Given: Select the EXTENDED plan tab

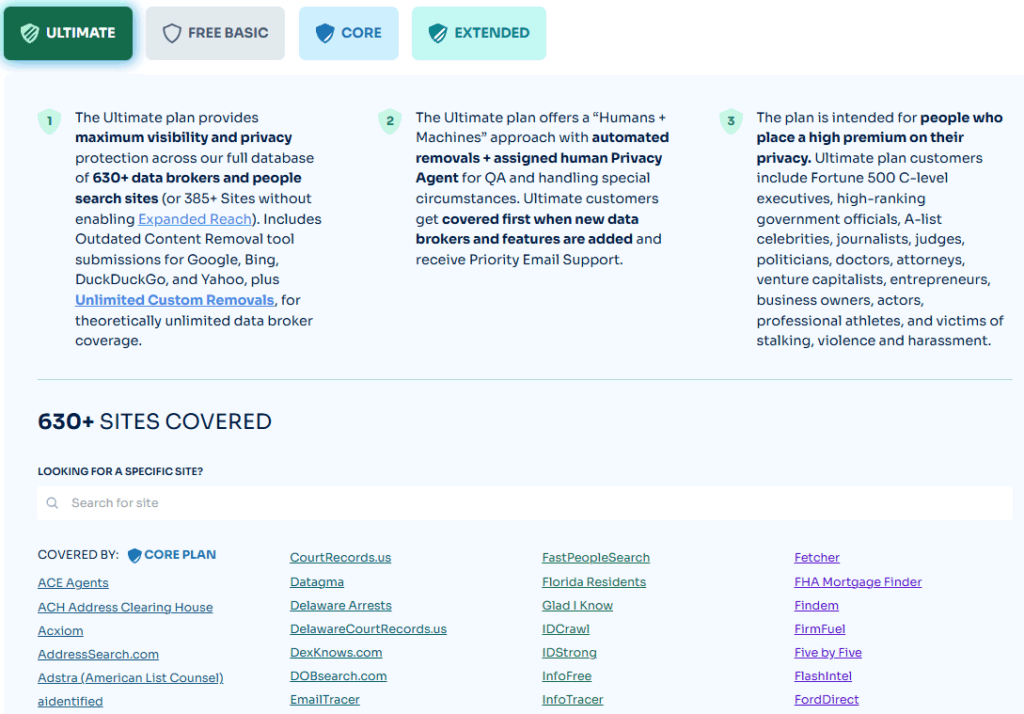Looking at the screenshot, I should pyautogui.click(x=478, y=32).
